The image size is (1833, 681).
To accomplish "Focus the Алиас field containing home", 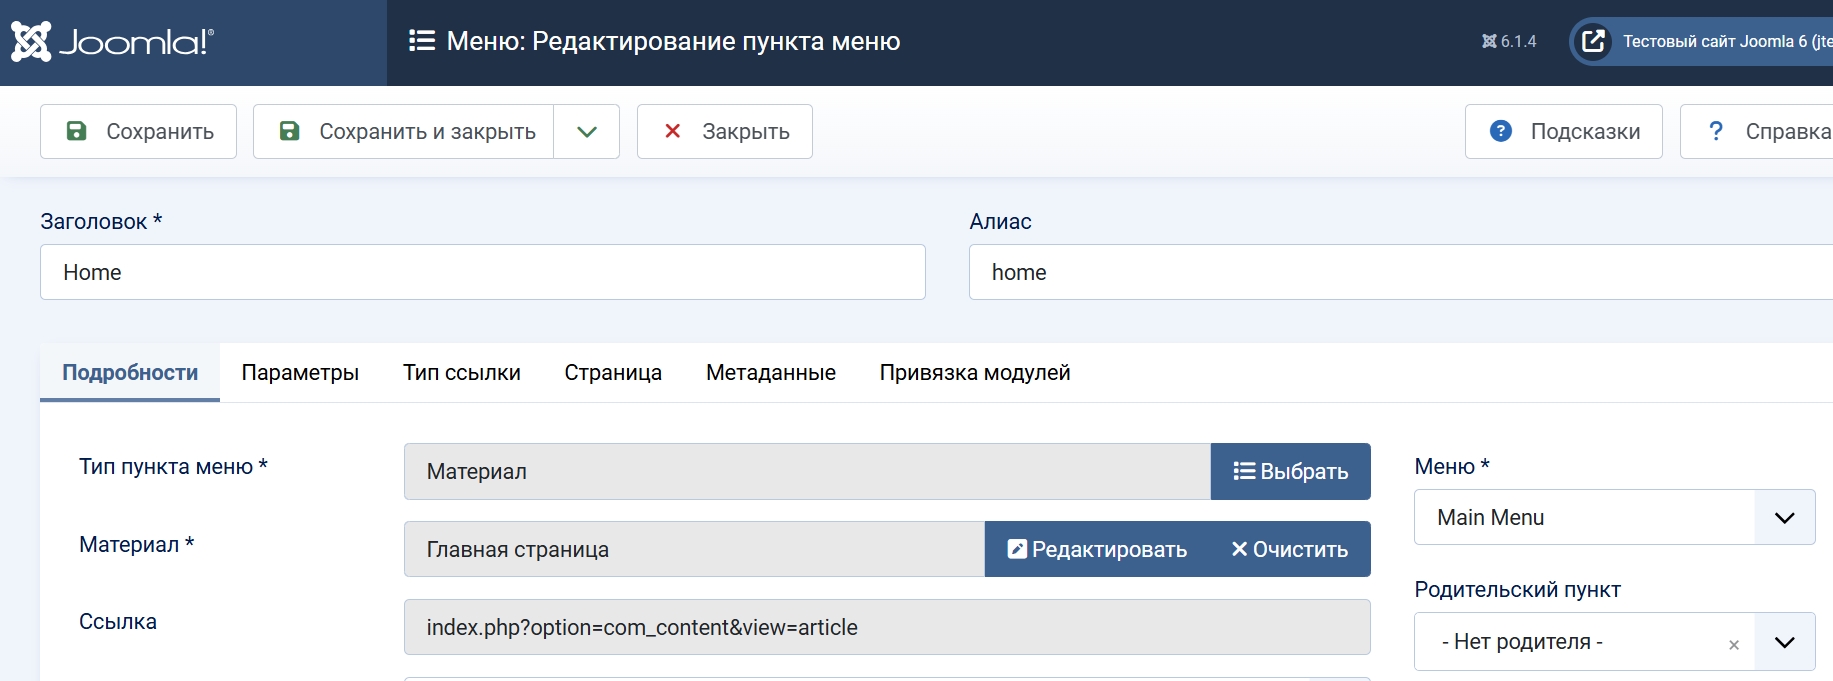I will coord(1401,272).
